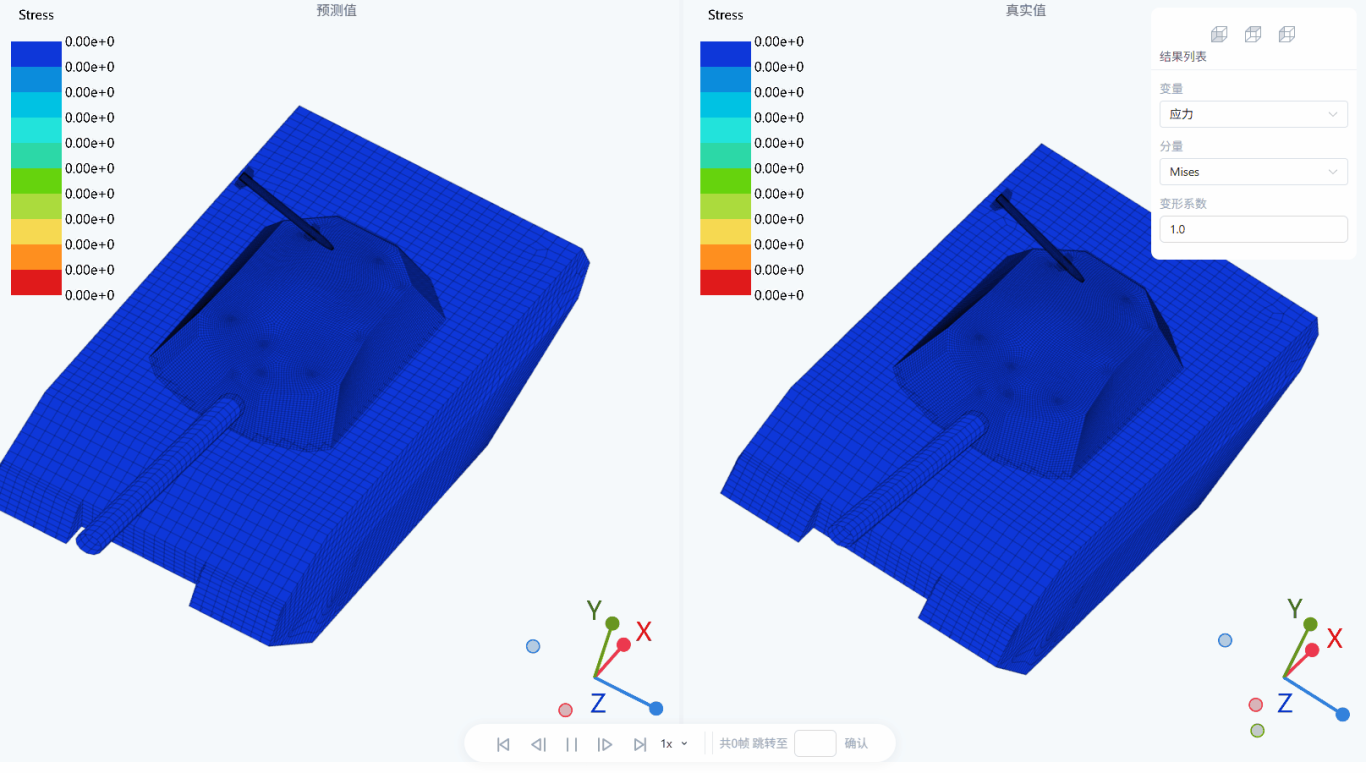Click the 变形系数 field with 1.0

(x=1253, y=229)
